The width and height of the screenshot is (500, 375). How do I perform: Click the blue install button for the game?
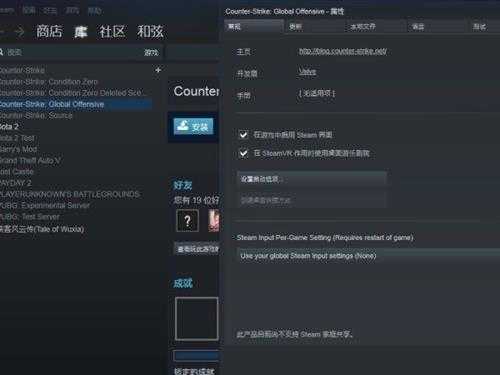tap(193, 126)
